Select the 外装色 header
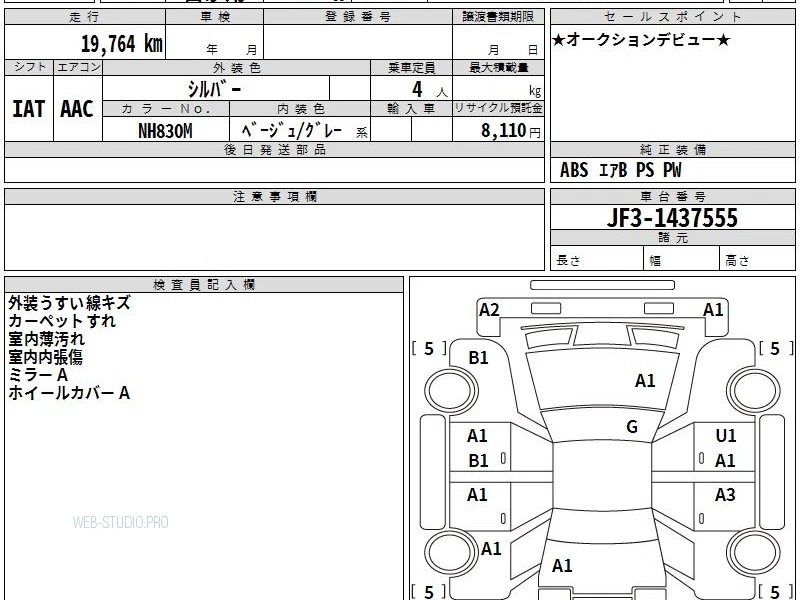The image size is (800, 600). (x=237, y=67)
